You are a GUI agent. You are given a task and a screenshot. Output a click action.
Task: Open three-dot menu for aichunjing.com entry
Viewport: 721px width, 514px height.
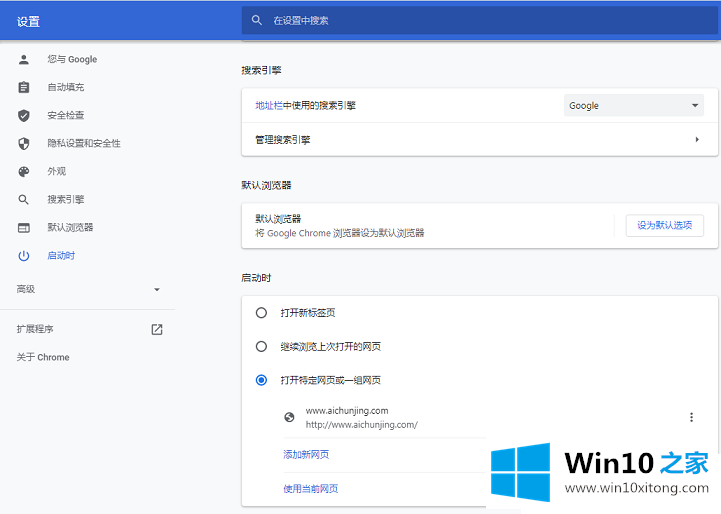(691, 417)
